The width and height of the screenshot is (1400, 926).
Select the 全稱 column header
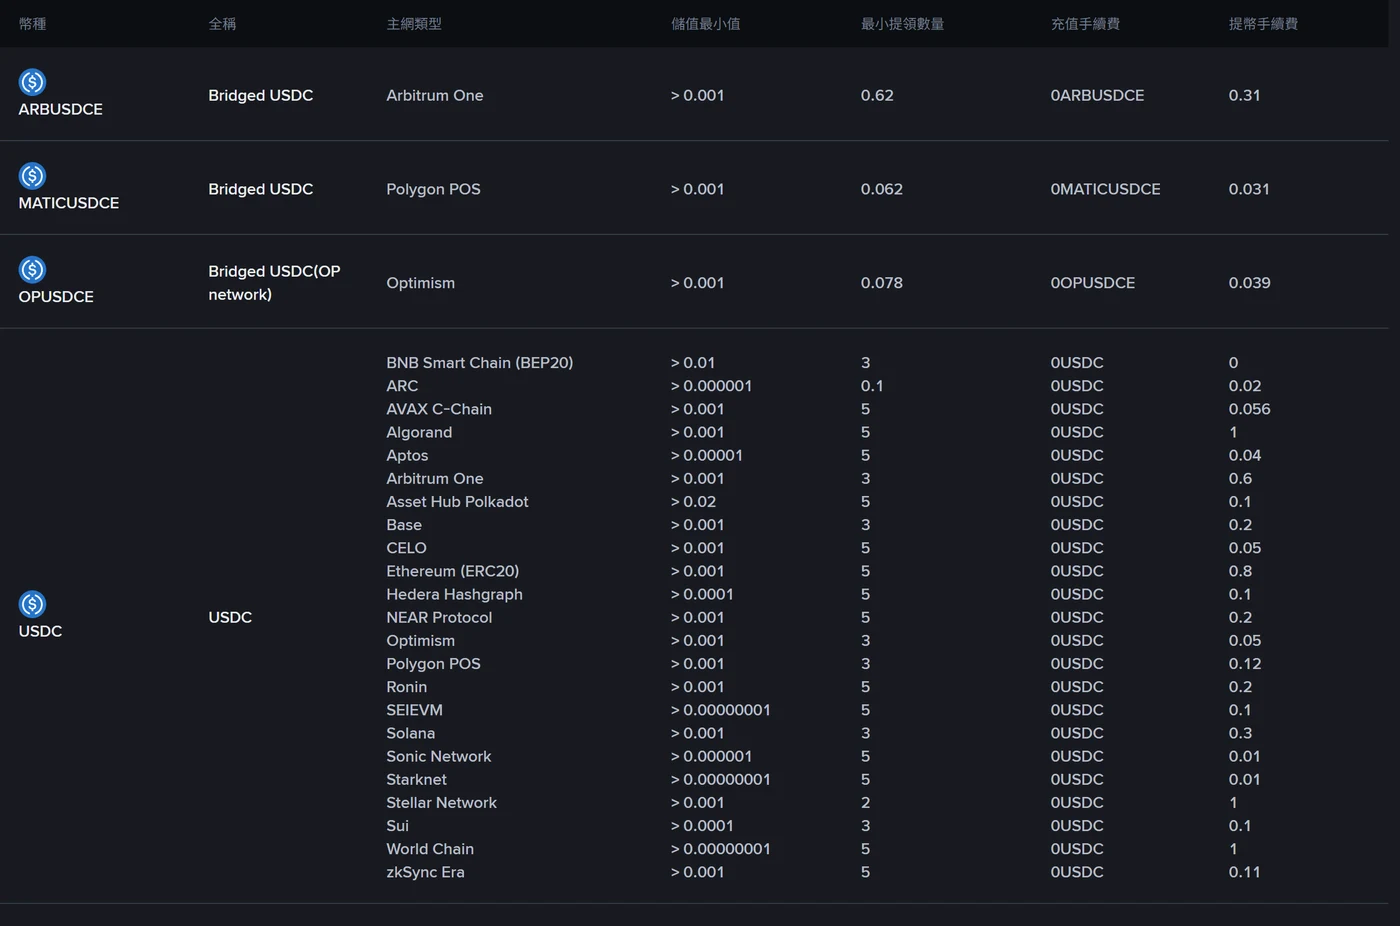point(222,24)
